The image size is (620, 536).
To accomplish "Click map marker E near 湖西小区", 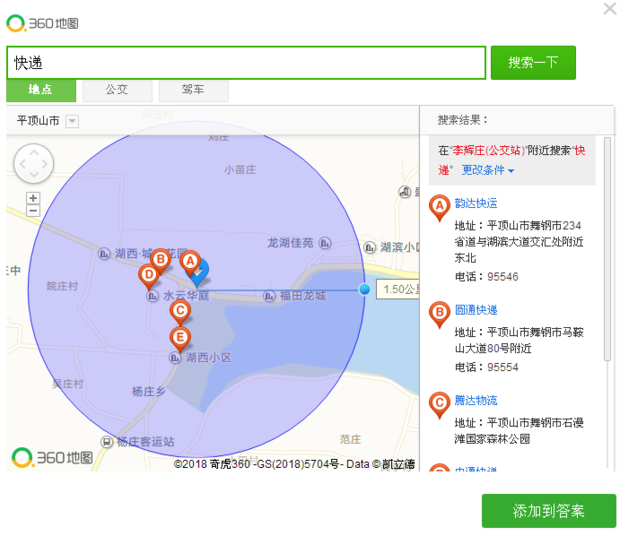I will pyautogui.click(x=180, y=339).
